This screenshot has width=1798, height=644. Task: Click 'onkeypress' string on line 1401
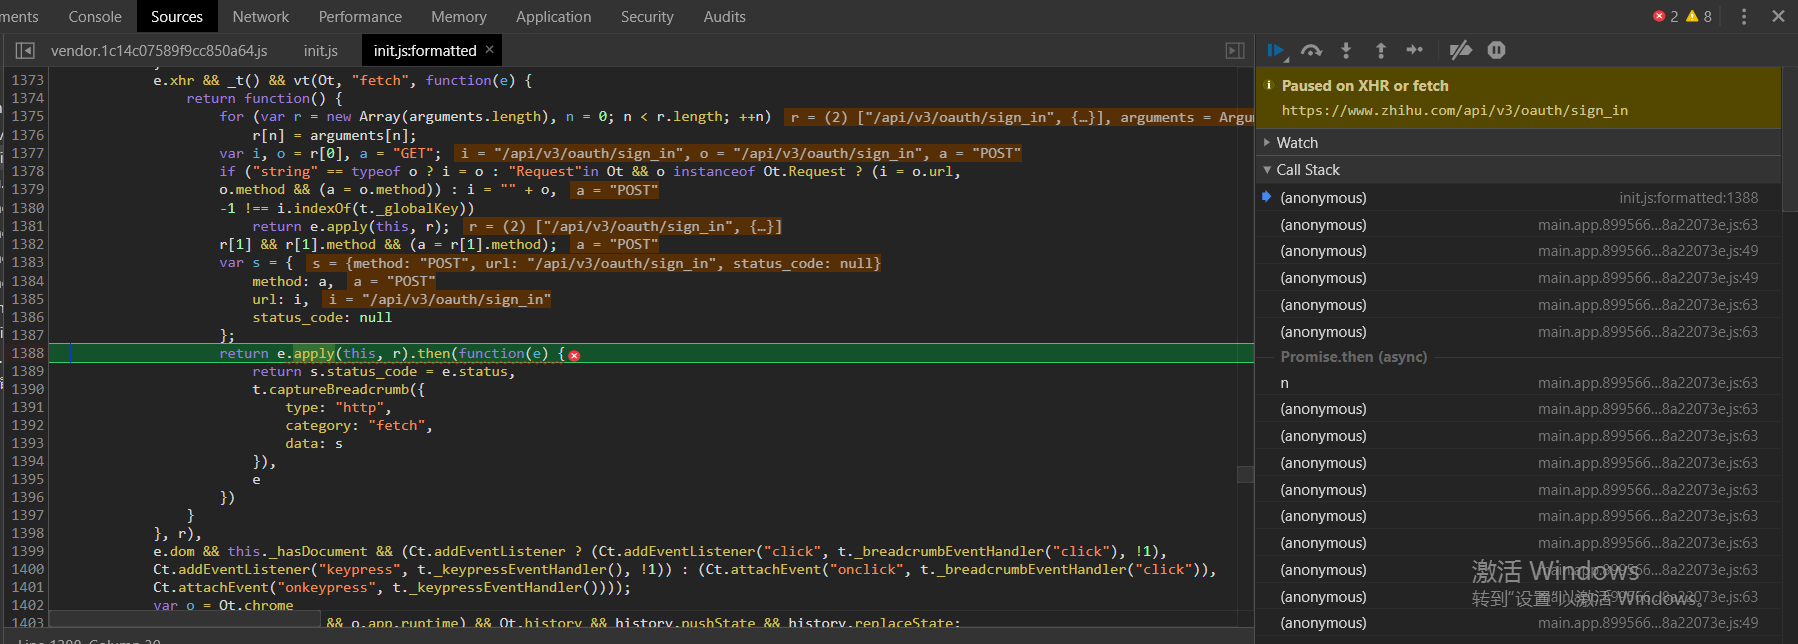pos(326,587)
